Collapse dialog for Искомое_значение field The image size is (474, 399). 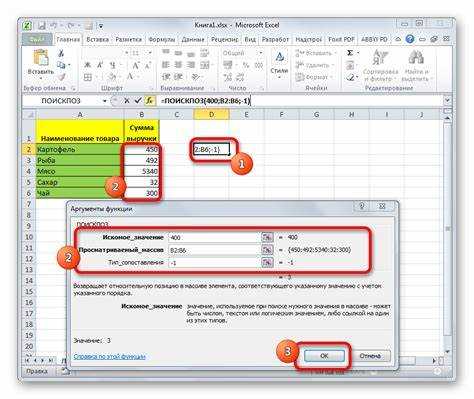coord(267,237)
